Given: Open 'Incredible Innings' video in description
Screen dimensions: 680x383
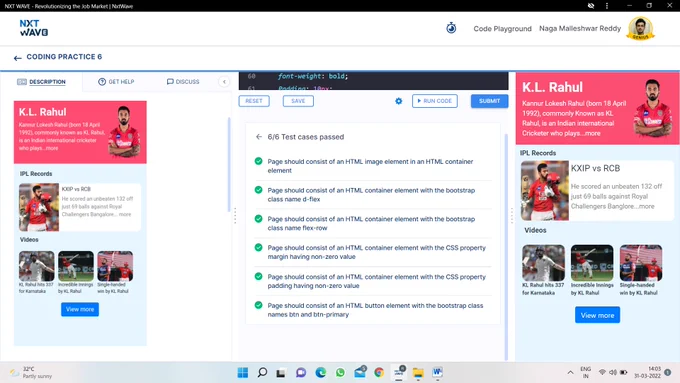Looking at the screenshot, I should [76, 266].
